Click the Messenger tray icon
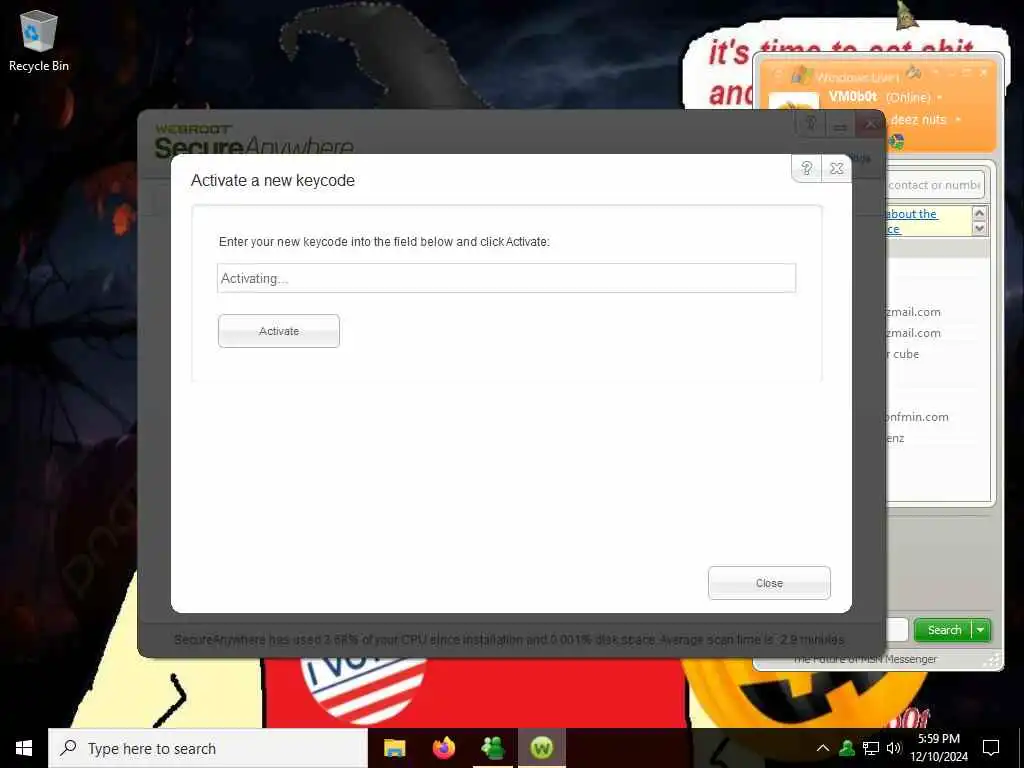Screen dimensions: 1024x768 (x=847, y=748)
